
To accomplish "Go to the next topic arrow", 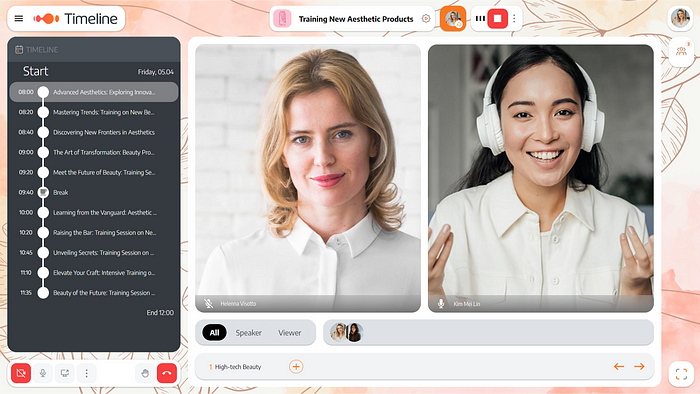I will coord(639,366).
